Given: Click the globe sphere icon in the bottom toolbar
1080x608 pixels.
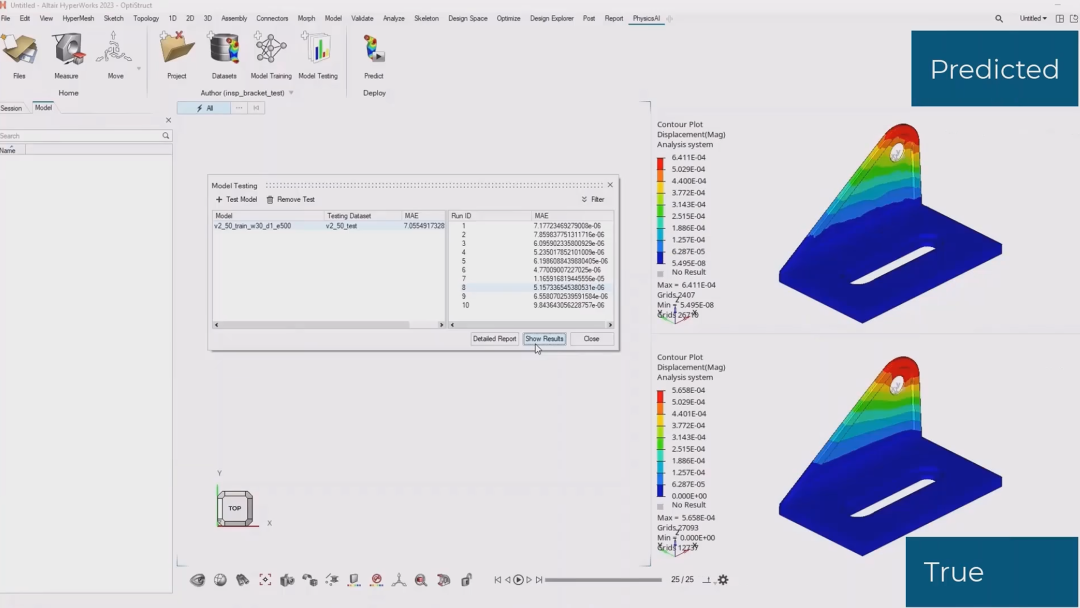Looking at the screenshot, I should click(220, 580).
